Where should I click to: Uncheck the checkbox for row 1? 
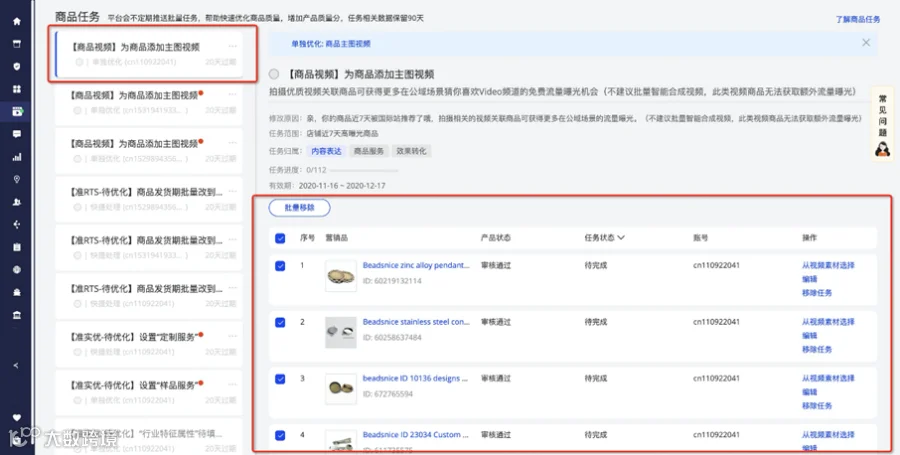tap(280, 266)
